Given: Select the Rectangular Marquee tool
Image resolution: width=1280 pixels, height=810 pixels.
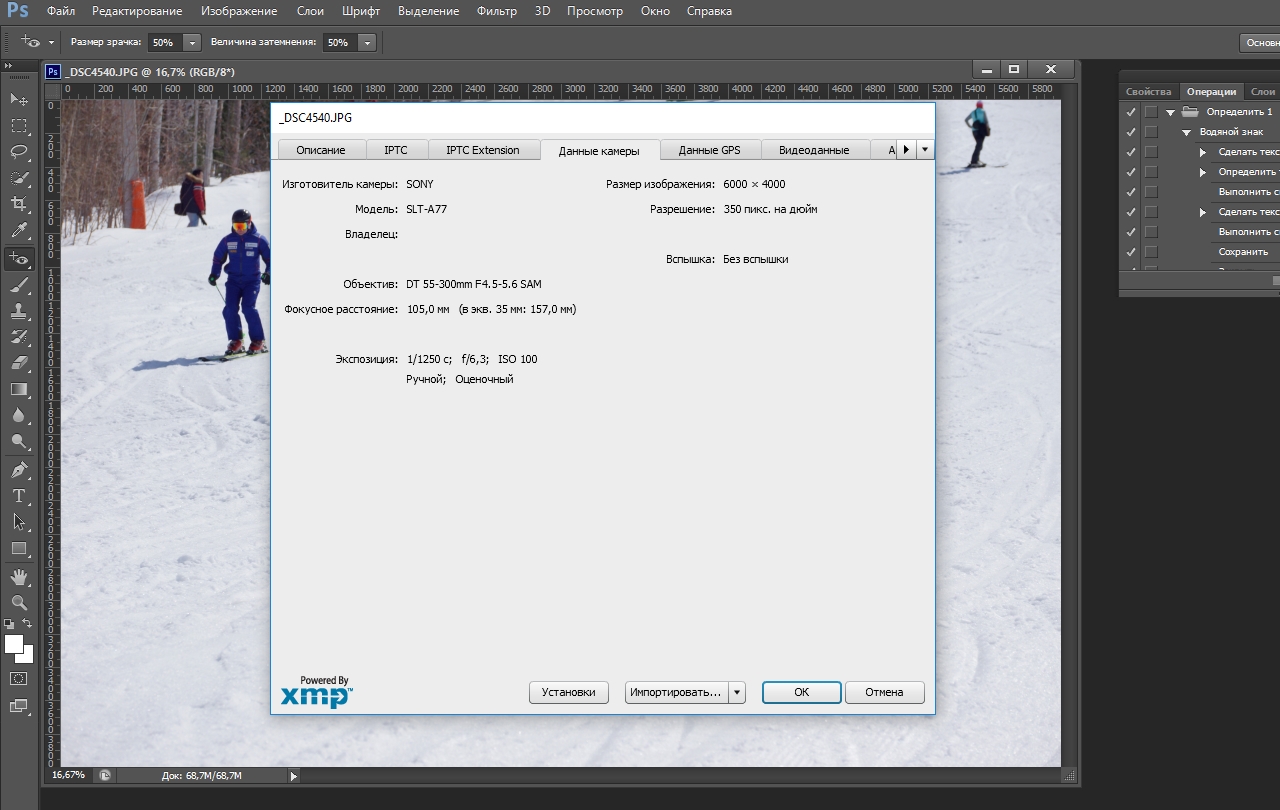Looking at the screenshot, I should pyautogui.click(x=19, y=126).
